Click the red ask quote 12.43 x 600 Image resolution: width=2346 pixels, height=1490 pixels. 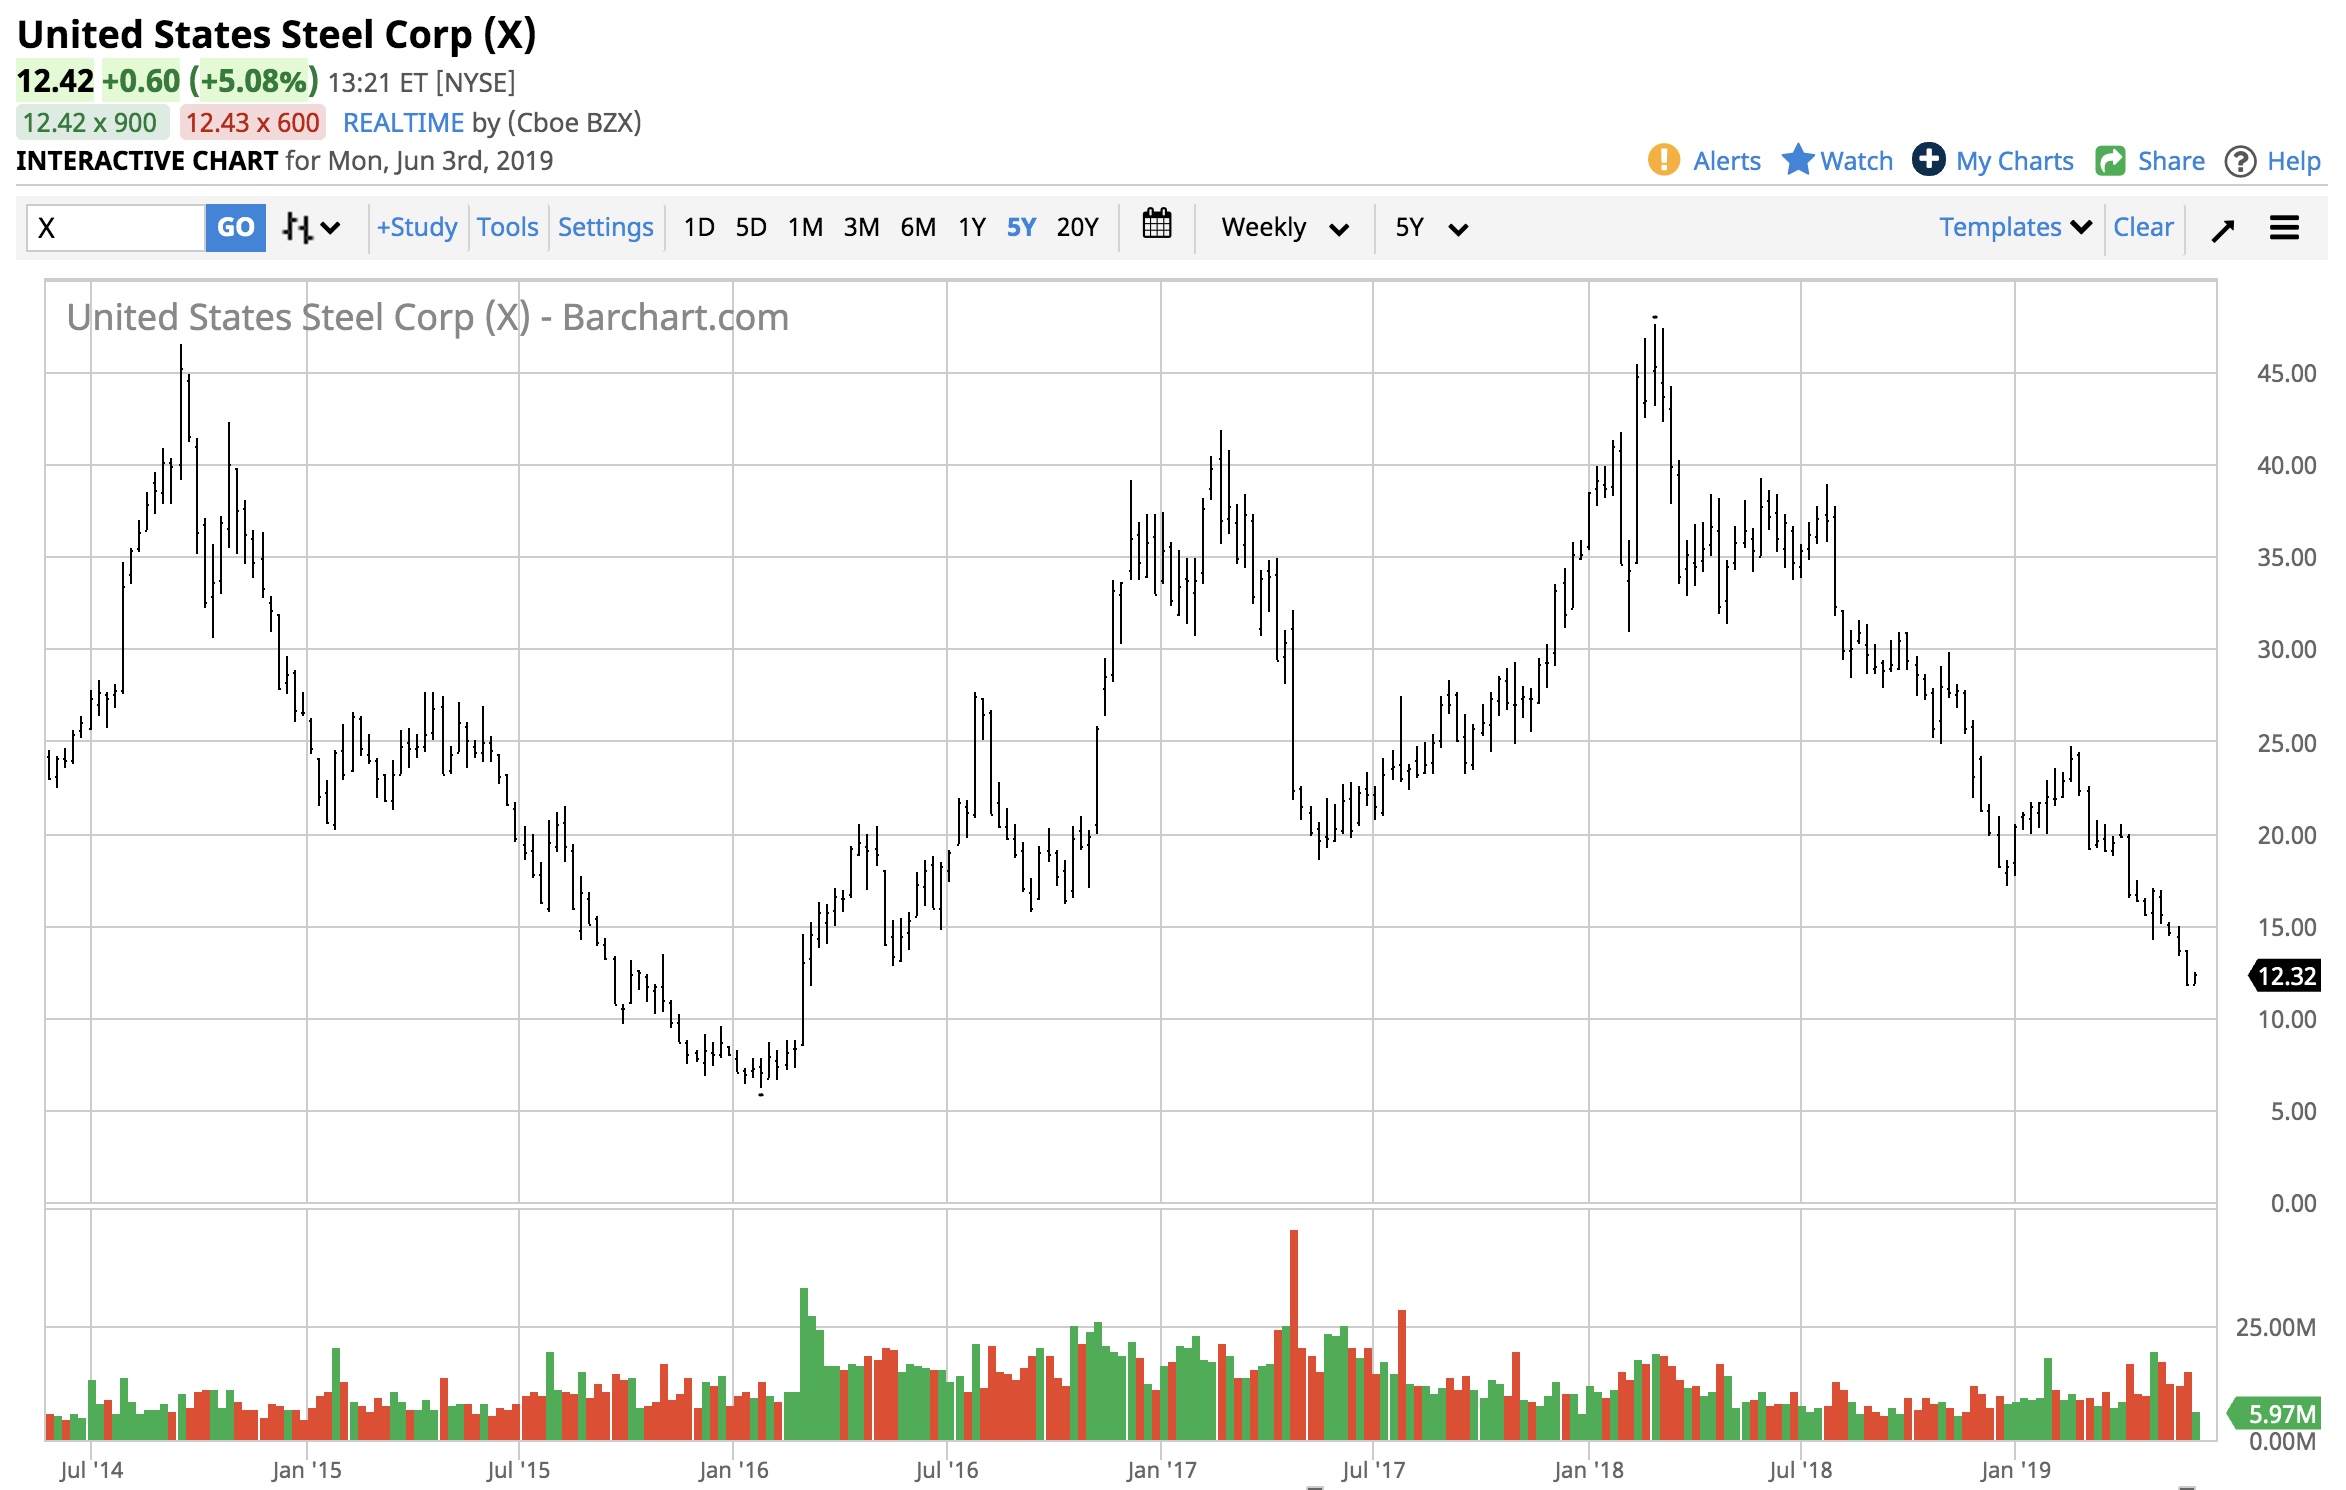(x=252, y=122)
